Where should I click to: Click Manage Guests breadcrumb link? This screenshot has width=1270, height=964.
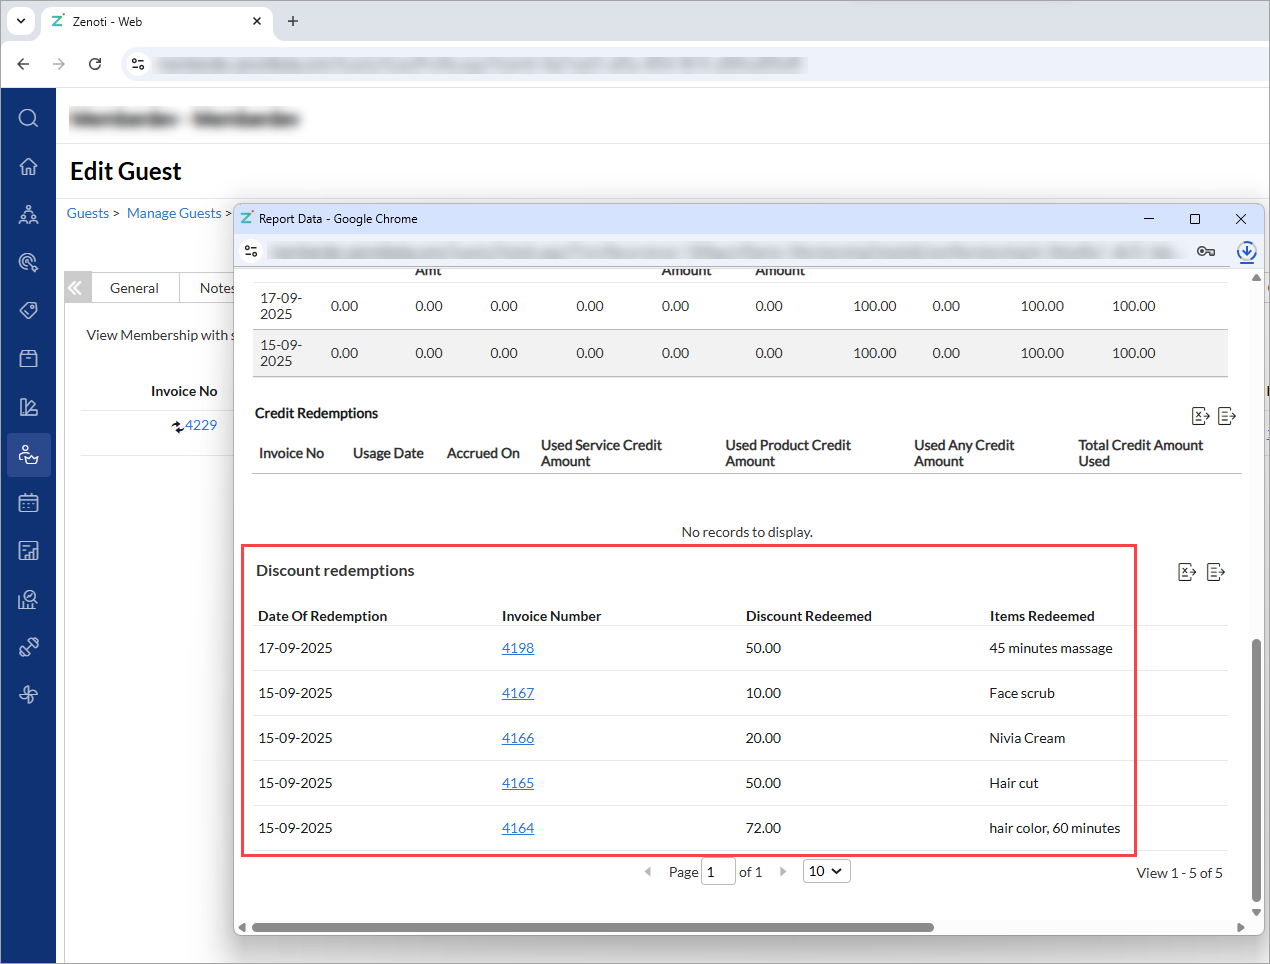tap(174, 213)
